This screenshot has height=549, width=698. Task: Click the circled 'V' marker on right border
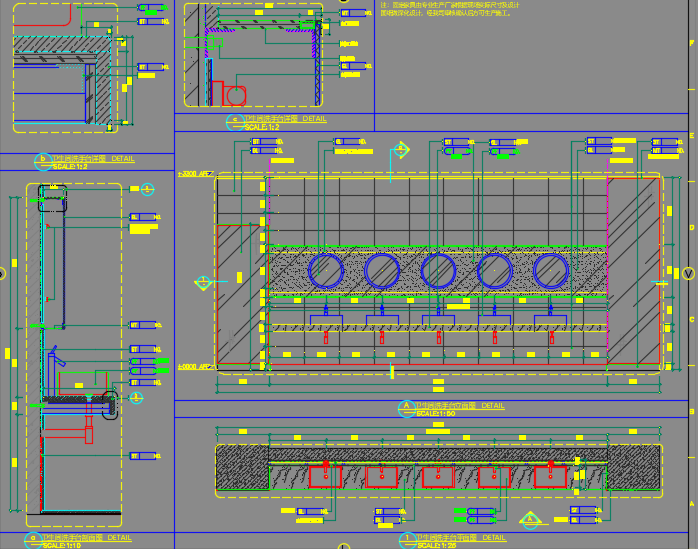coord(689,273)
